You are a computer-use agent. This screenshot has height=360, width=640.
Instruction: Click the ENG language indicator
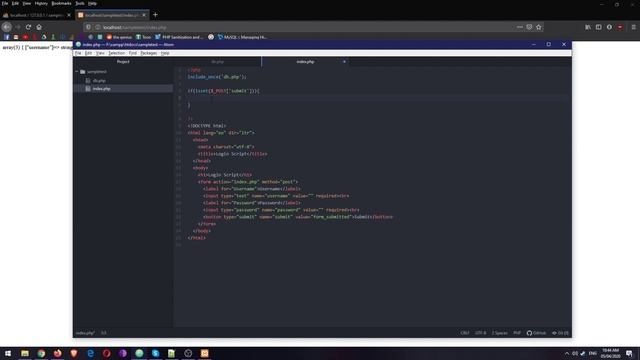click(x=593, y=353)
